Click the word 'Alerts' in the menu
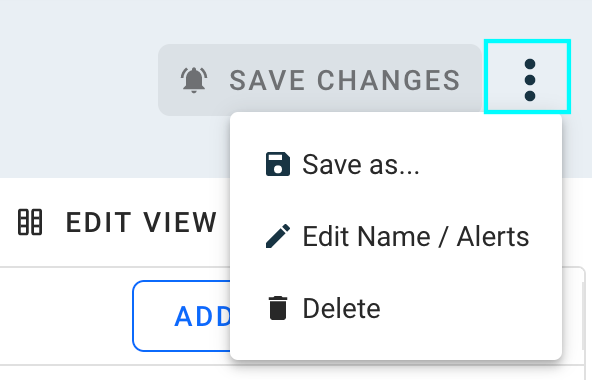The width and height of the screenshot is (592, 380). pos(493,236)
